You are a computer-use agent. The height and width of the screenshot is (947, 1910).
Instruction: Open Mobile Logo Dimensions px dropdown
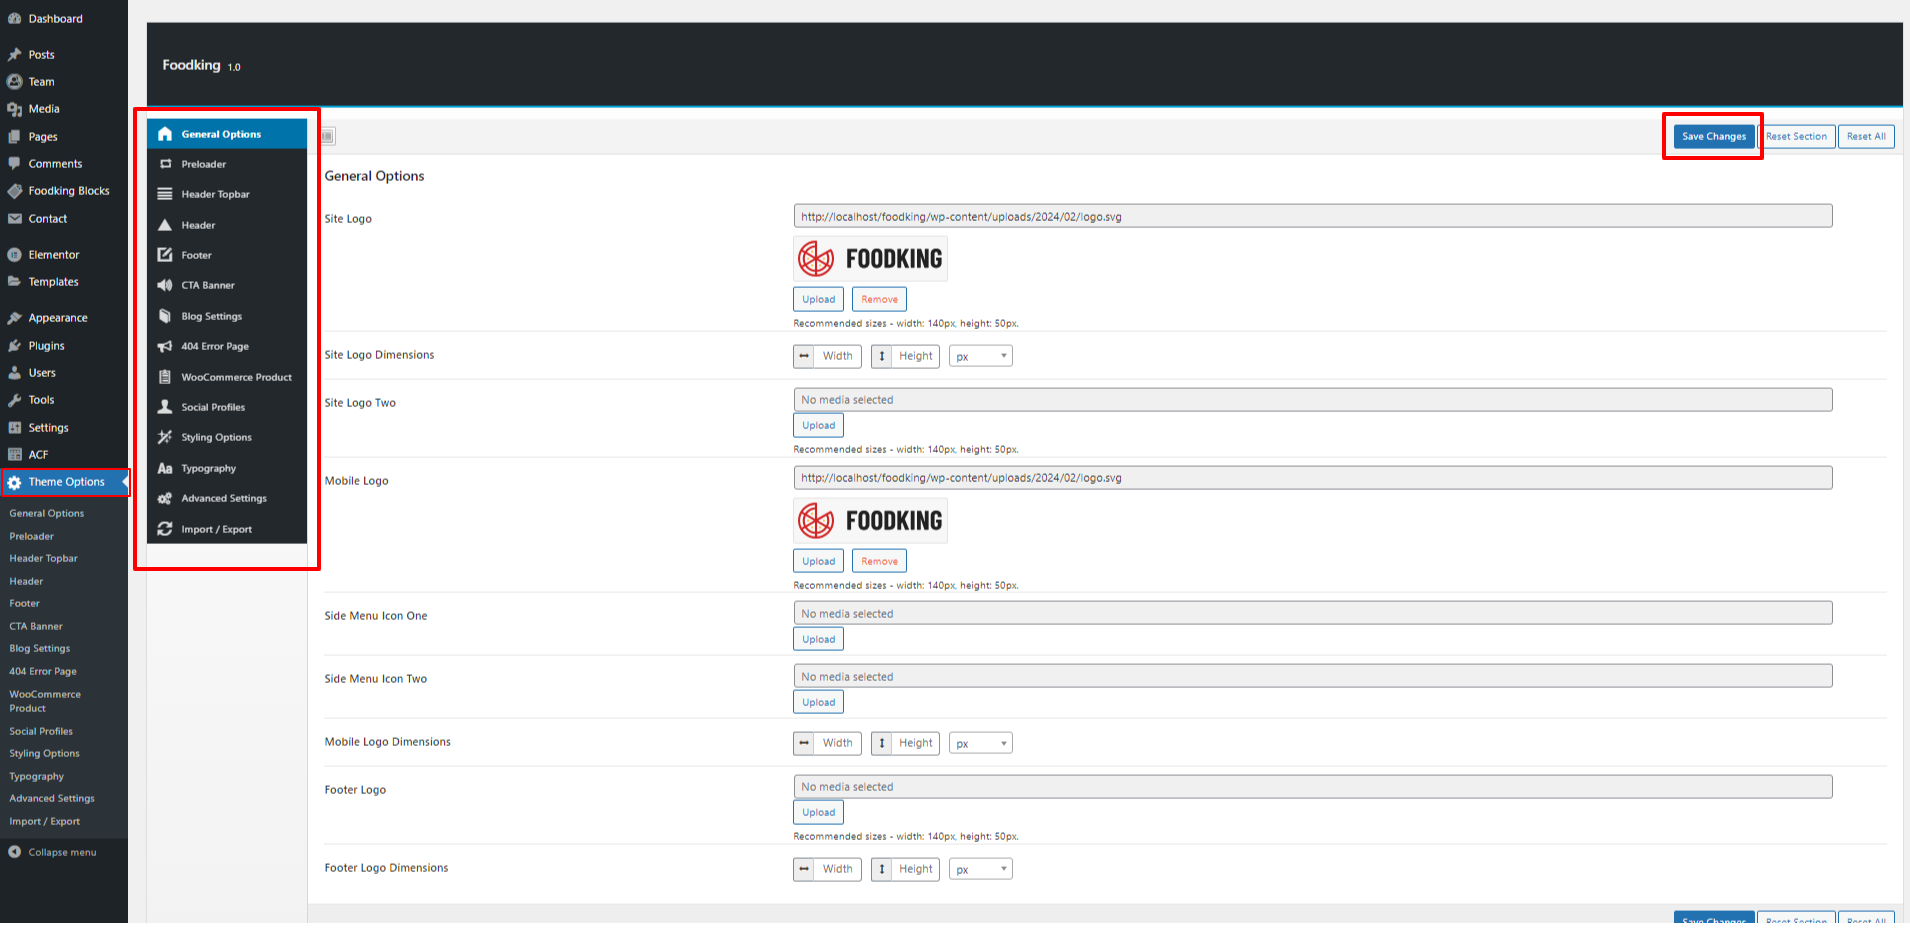click(x=980, y=743)
